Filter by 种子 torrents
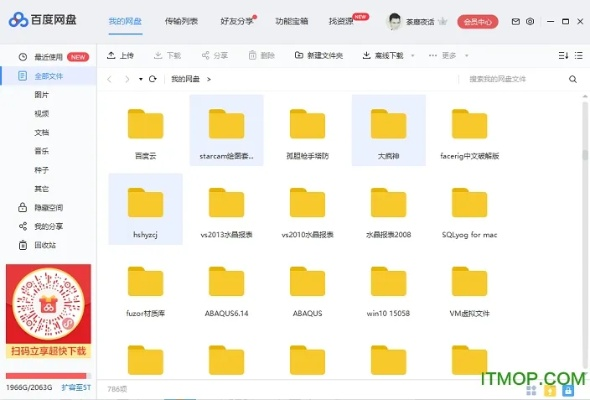This screenshot has width=590, height=400. coord(41,170)
